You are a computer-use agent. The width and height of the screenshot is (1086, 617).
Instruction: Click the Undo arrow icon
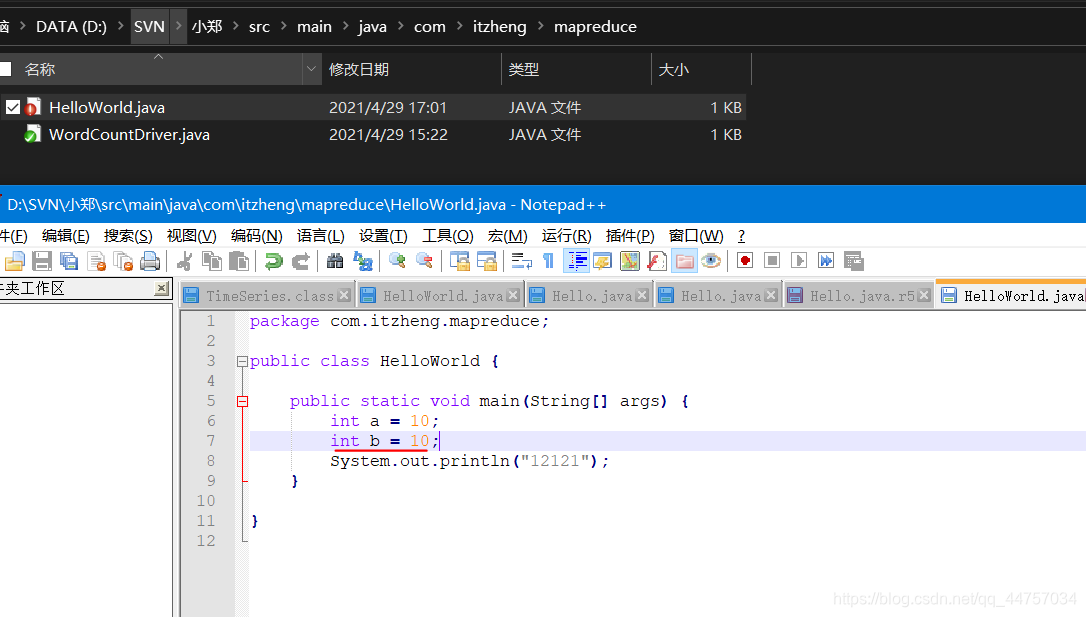[x=273, y=262]
